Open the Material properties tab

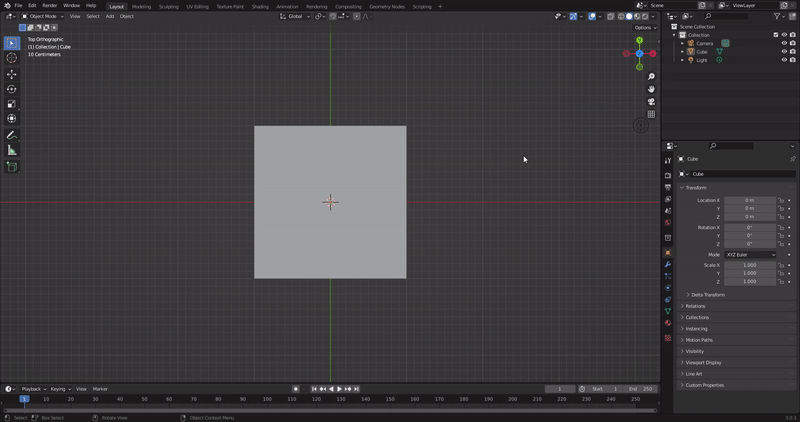point(668,322)
